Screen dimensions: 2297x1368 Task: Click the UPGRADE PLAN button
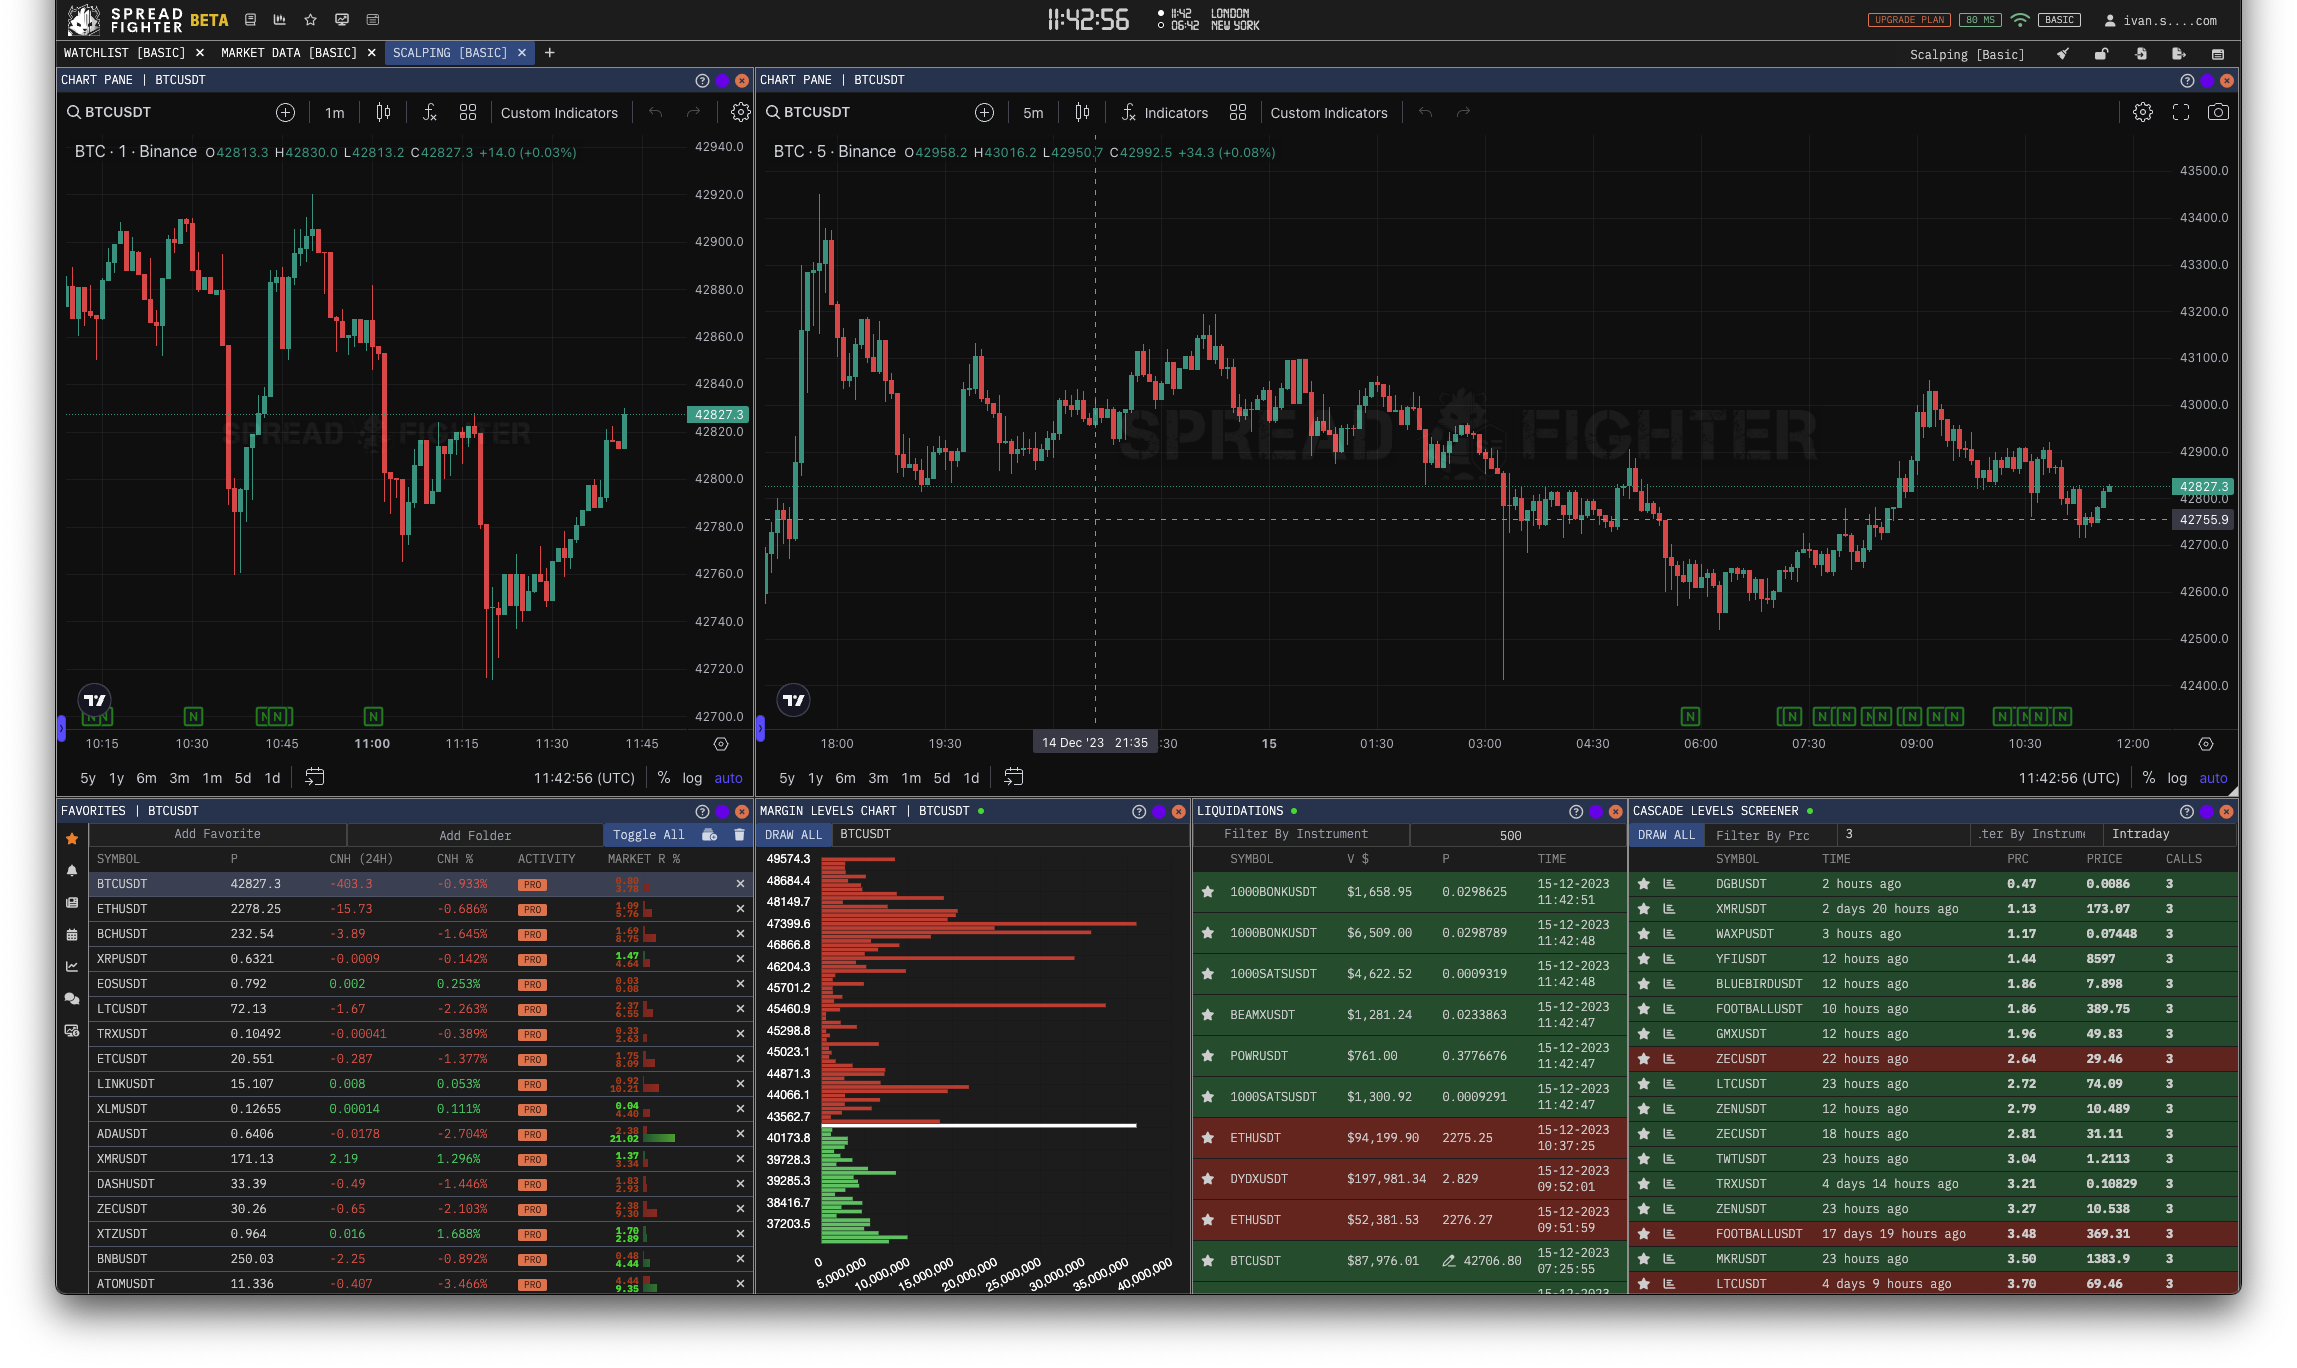tap(1909, 20)
